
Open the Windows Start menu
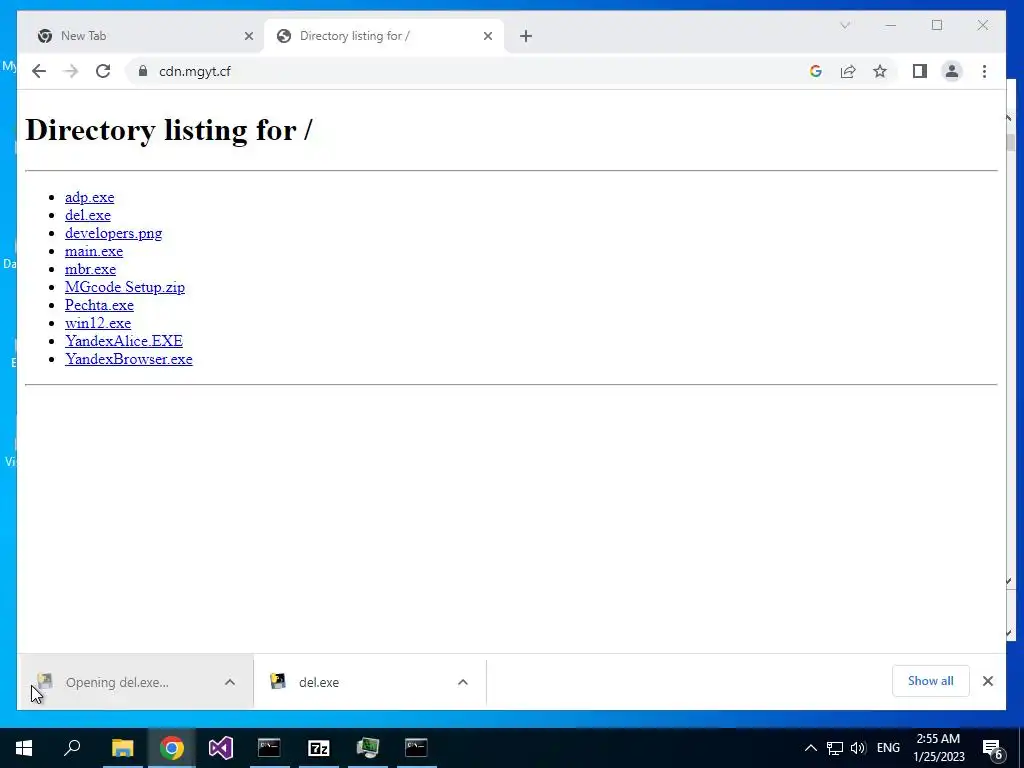pos(24,748)
